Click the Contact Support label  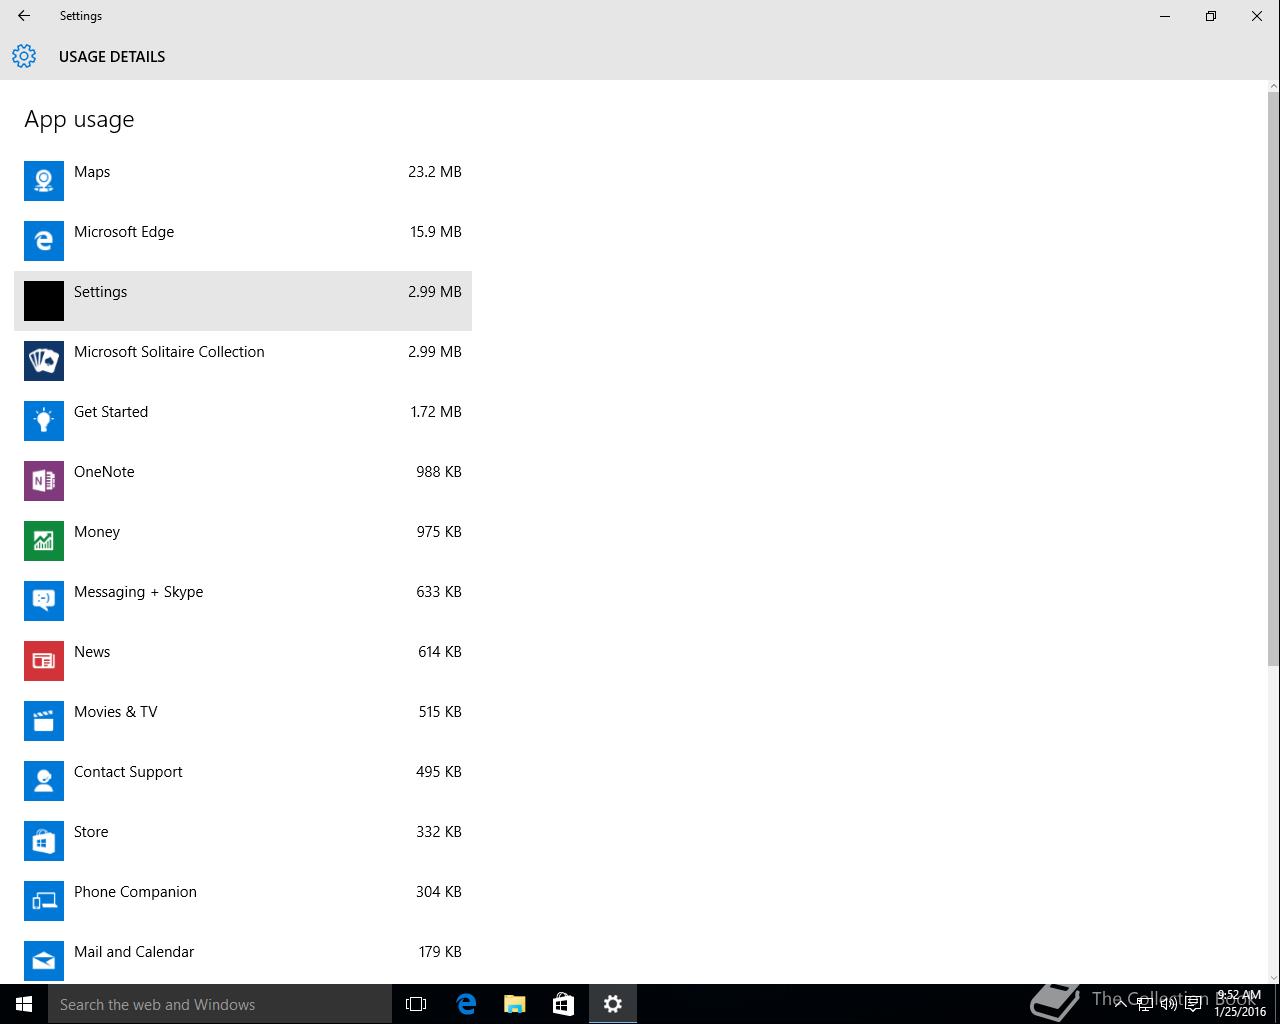(x=128, y=772)
